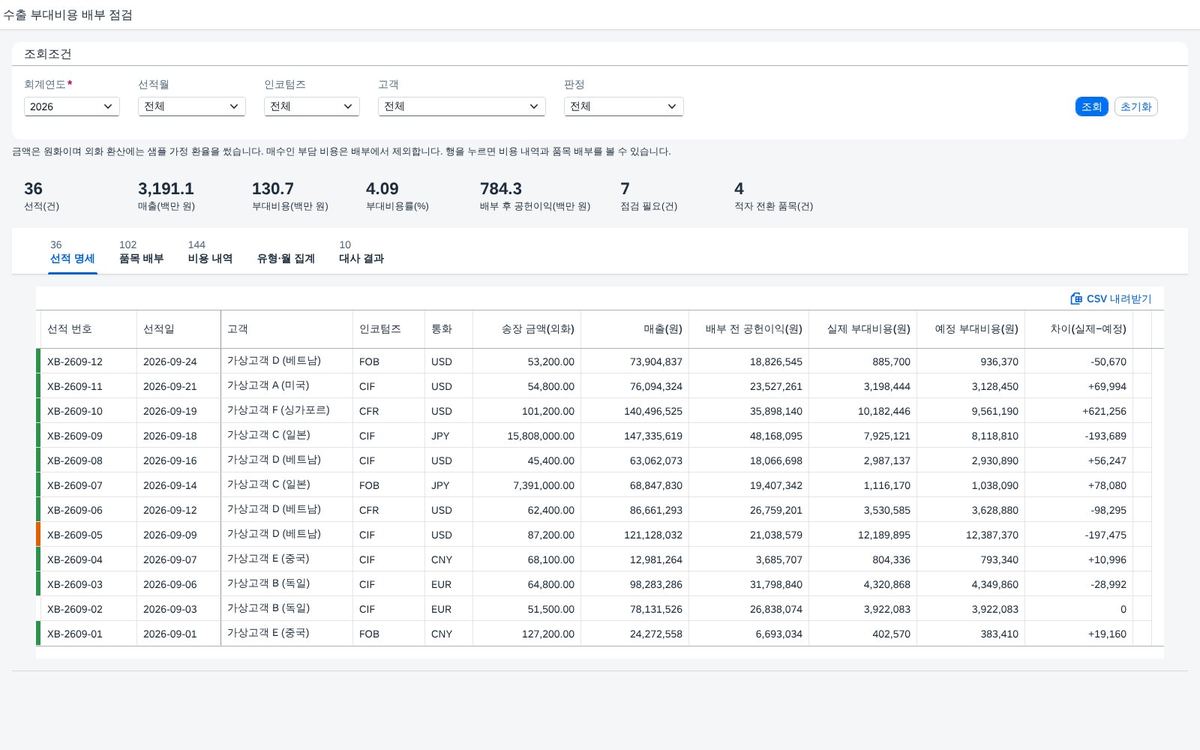1200x750 pixels.
Task: Click the 예정 부대비용(원) column header
Action: [970, 329]
